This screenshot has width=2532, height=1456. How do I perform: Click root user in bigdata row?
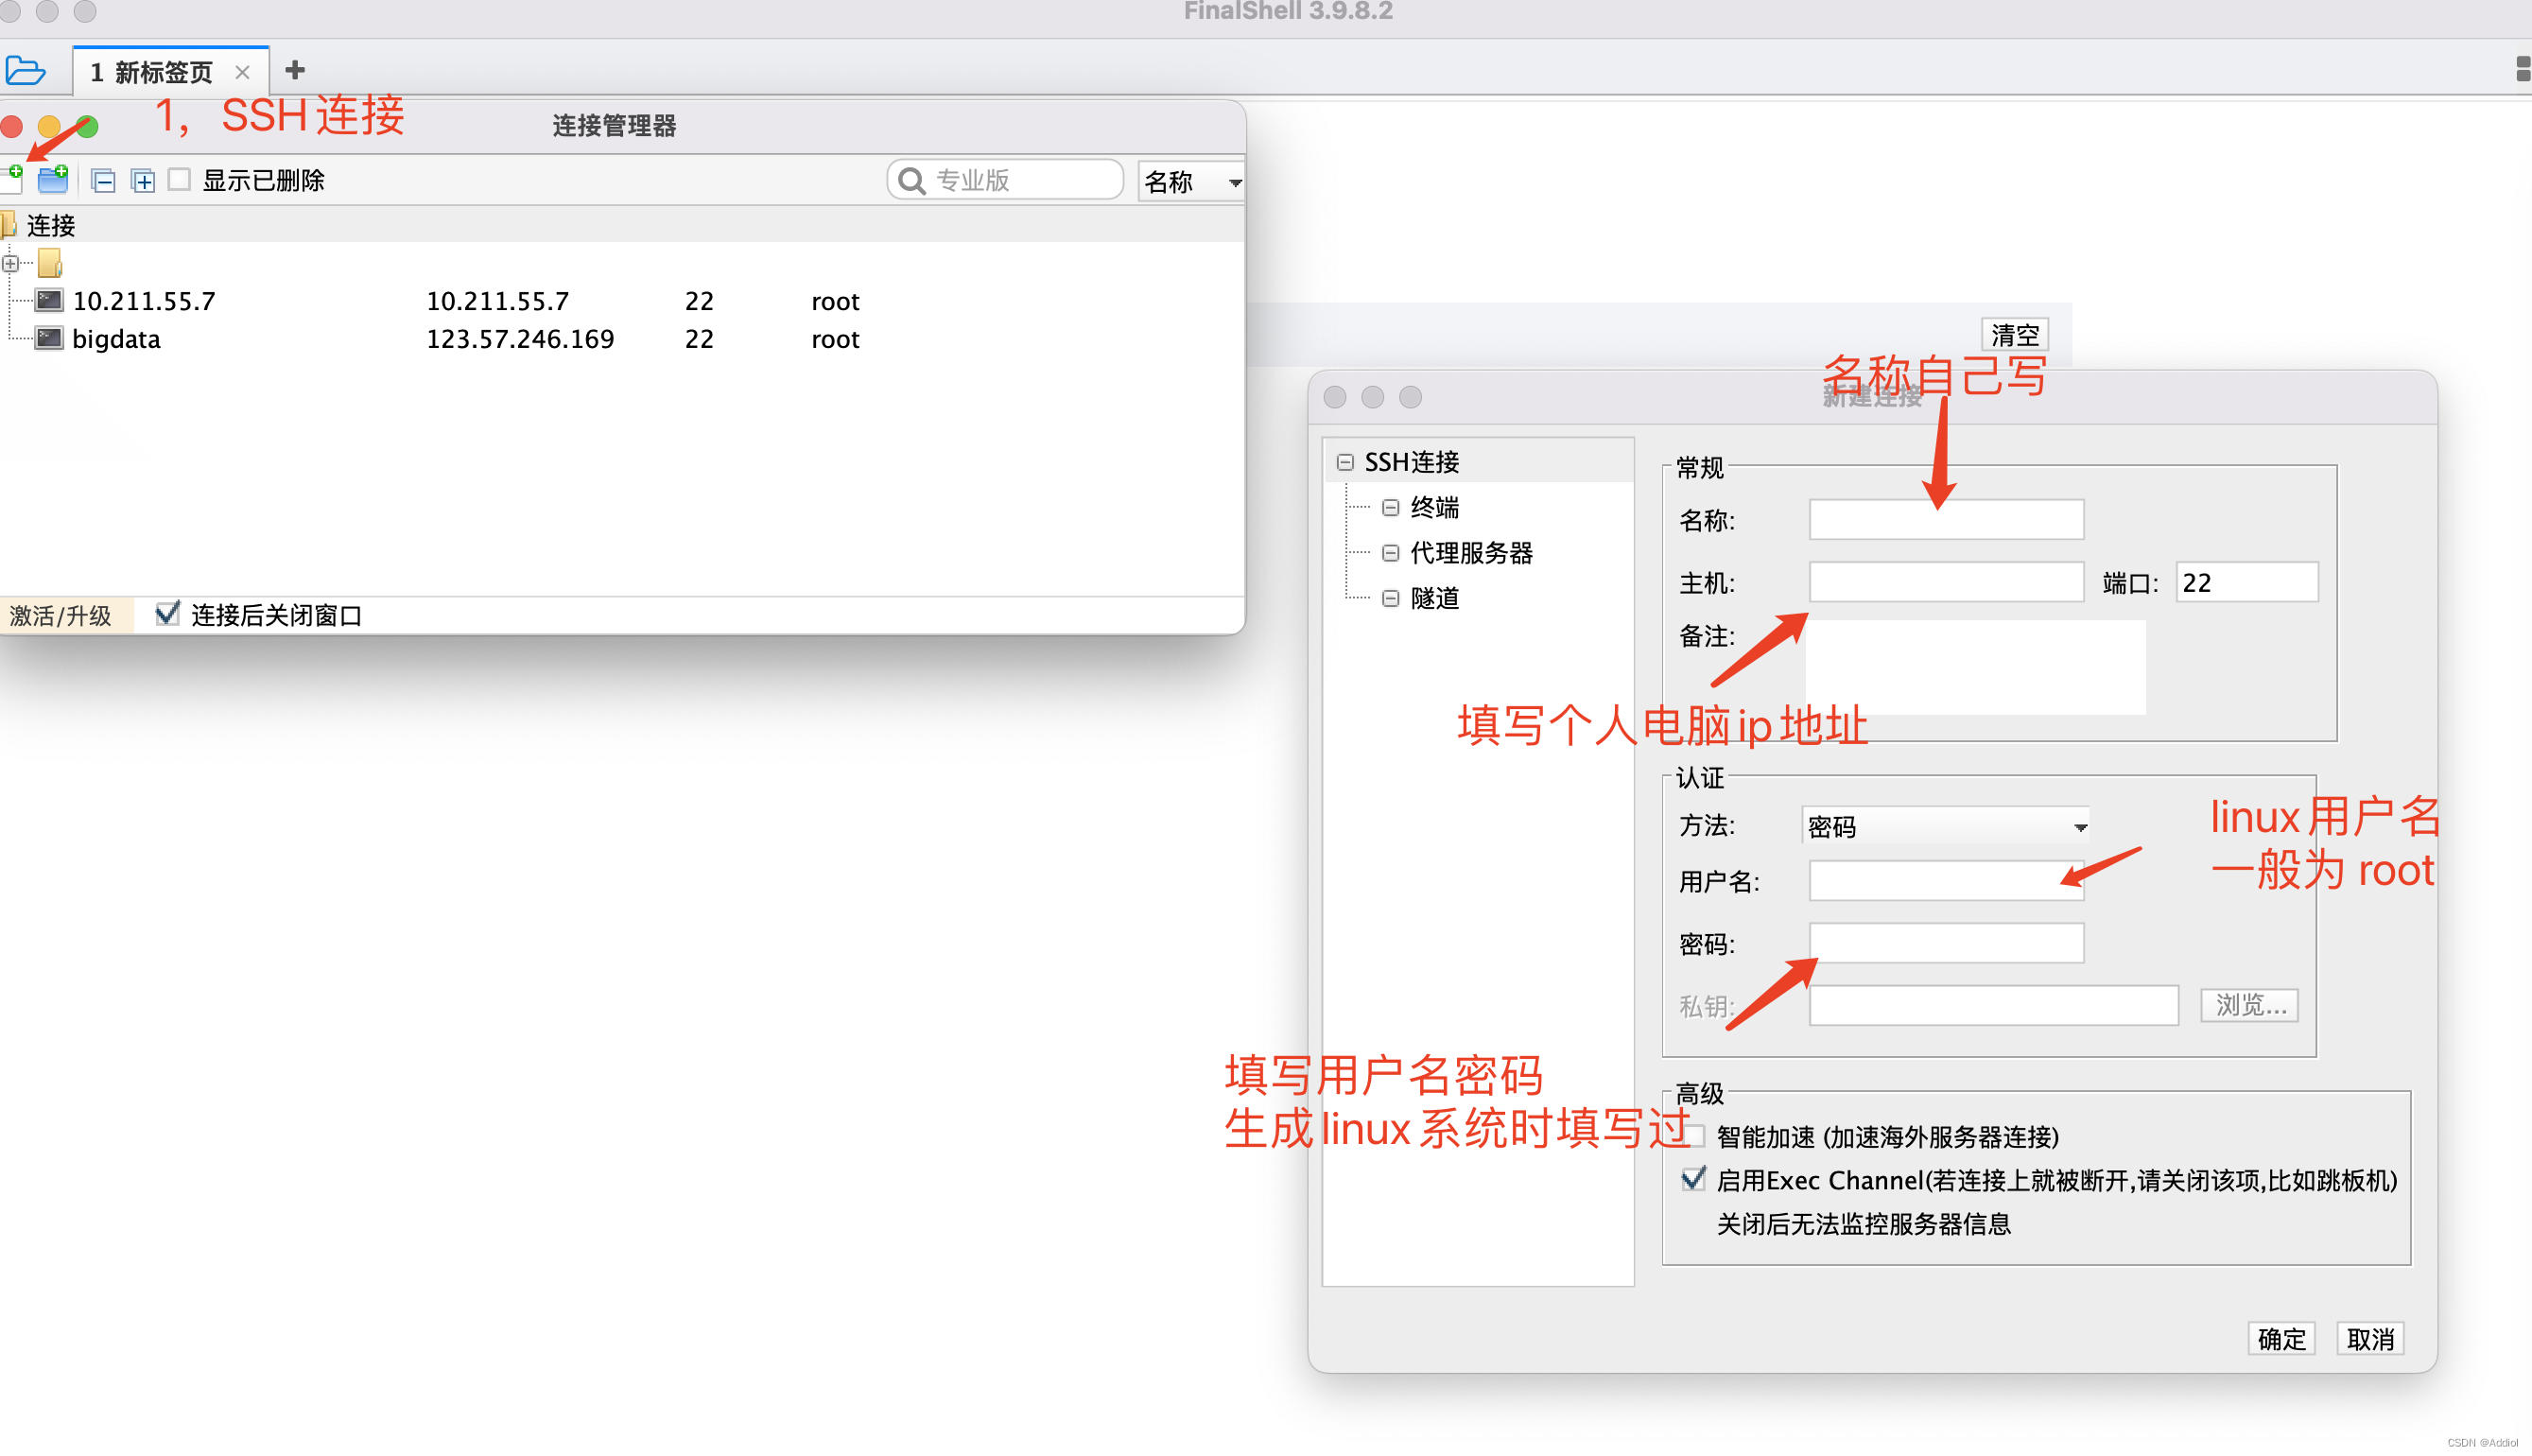[835, 339]
